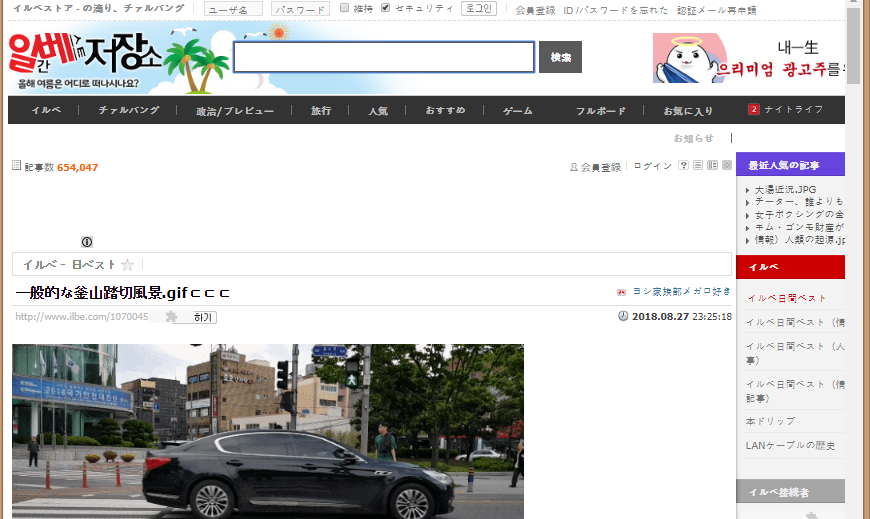The height and width of the screenshot is (519, 870).
Task: Click the main search input field
Action: 383,57
